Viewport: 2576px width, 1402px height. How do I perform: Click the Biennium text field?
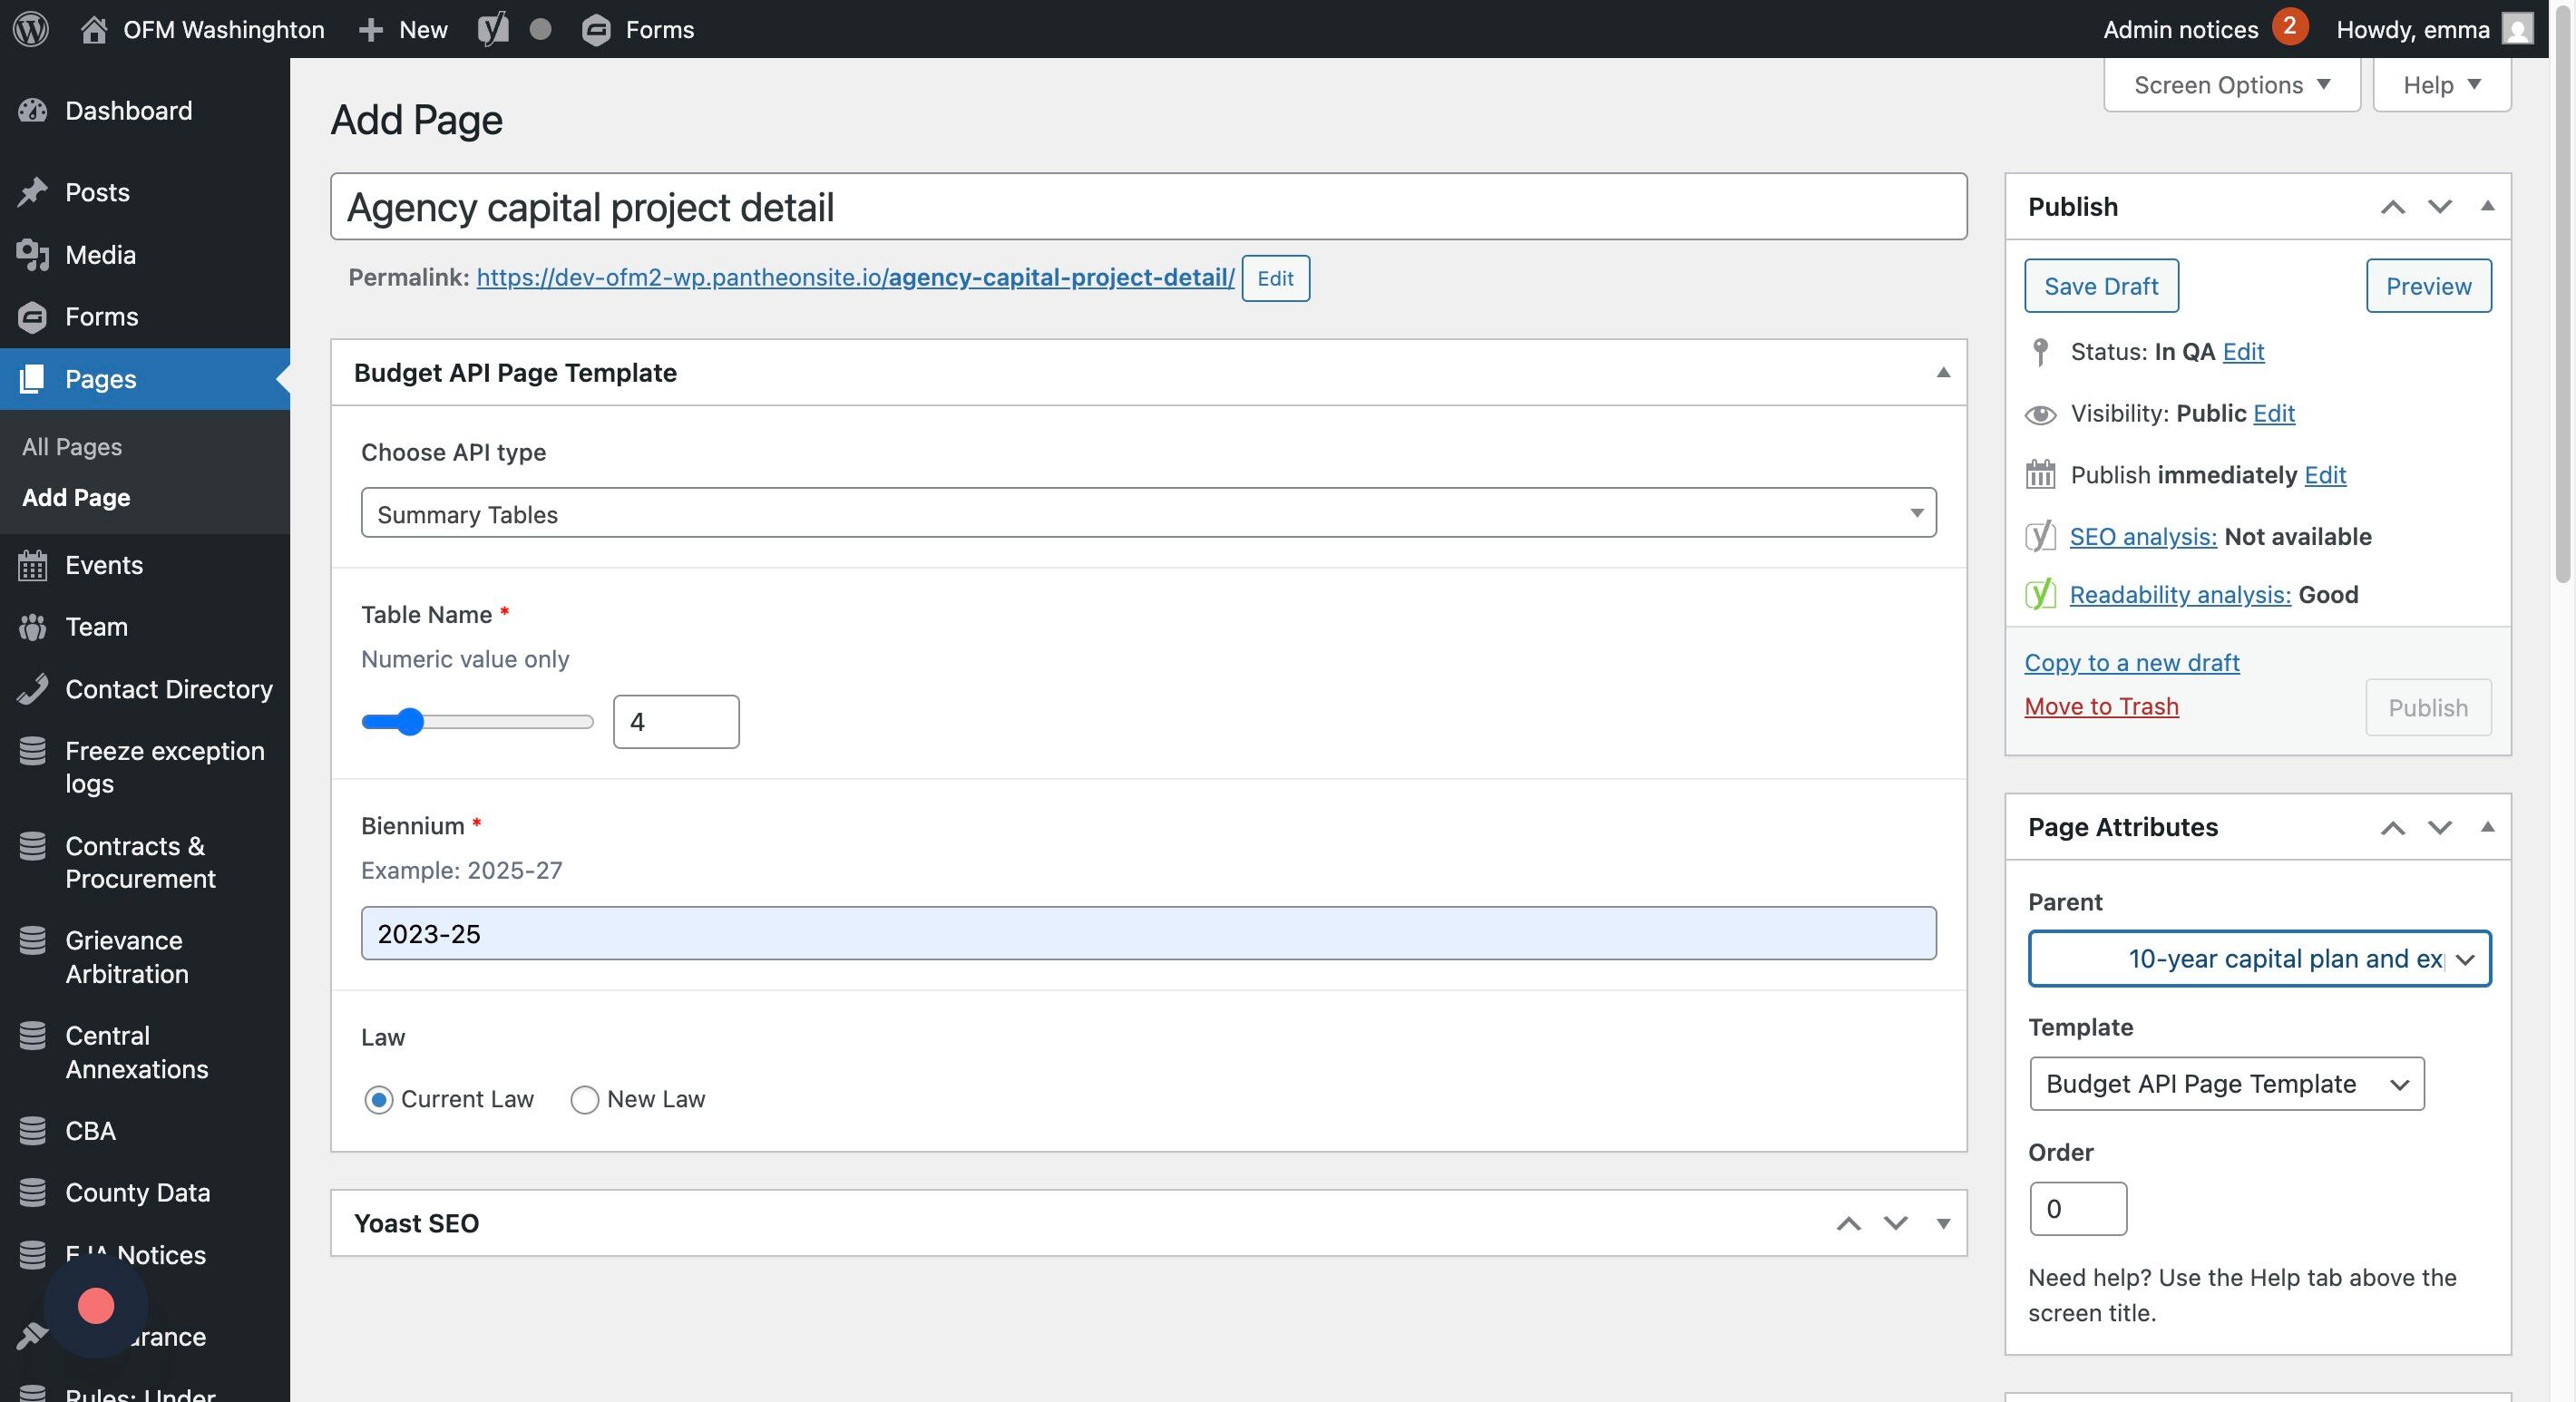click(x=1147, y=933)
